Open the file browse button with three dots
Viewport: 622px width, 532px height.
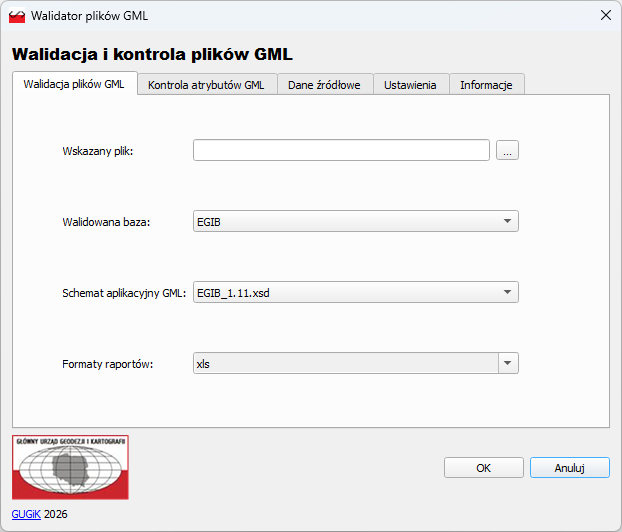pos(507,151)
